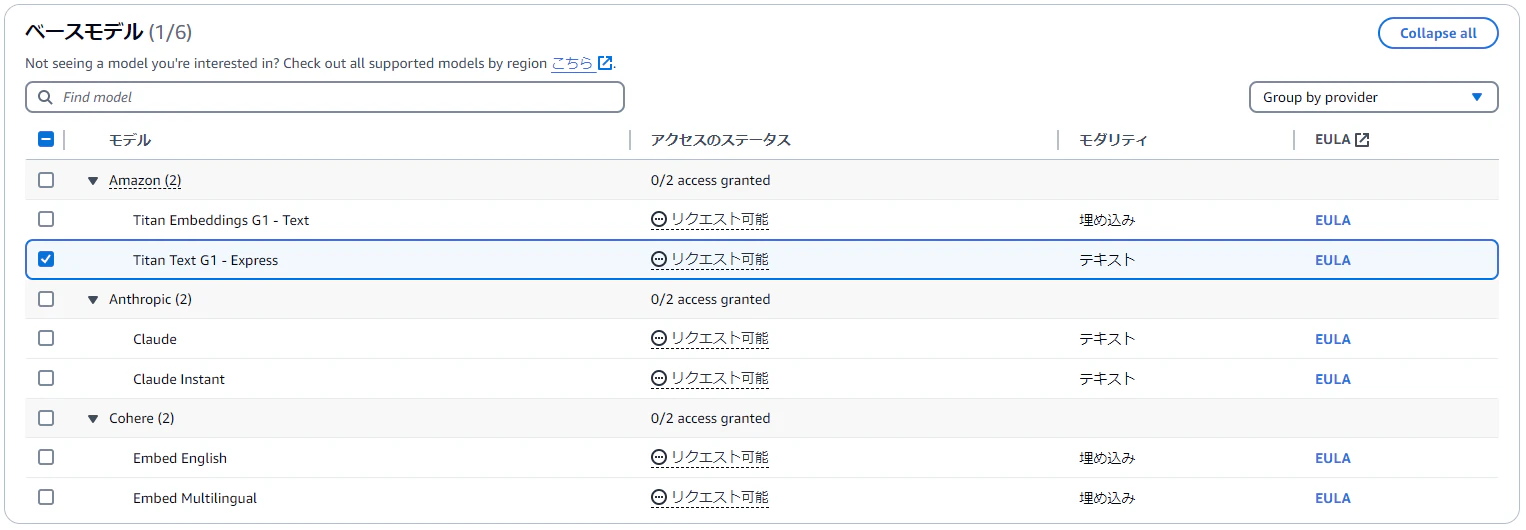Select the Claude model checkbox
The image size is (1526, 530).
click(x=46, y=338)
